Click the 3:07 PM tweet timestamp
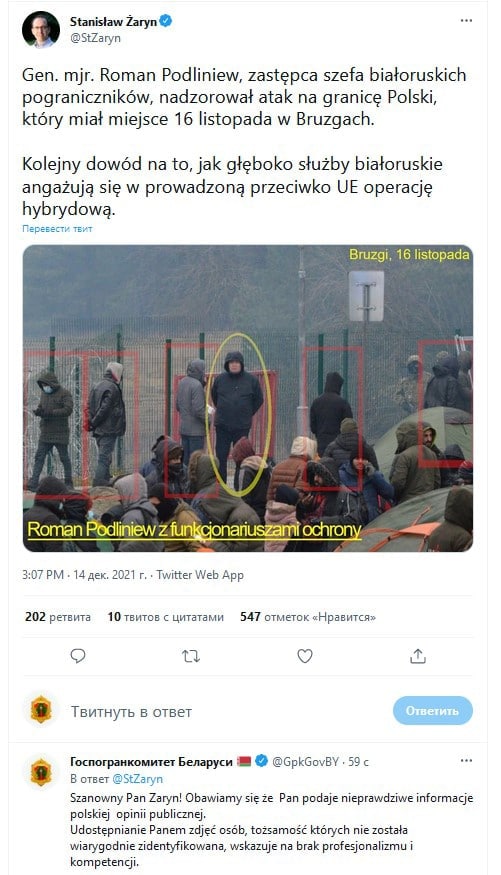 click(42, 575)
